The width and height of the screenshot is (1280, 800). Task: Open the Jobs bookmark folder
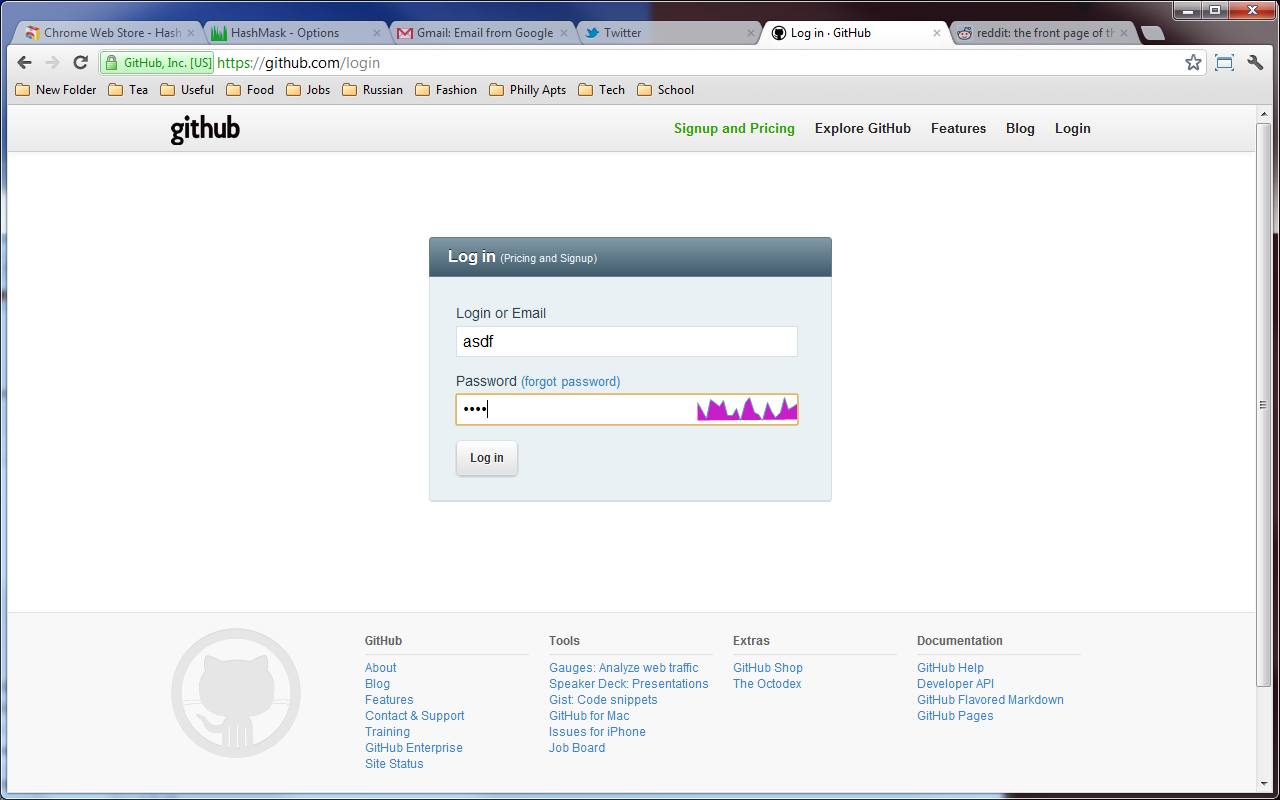(308, 90)
